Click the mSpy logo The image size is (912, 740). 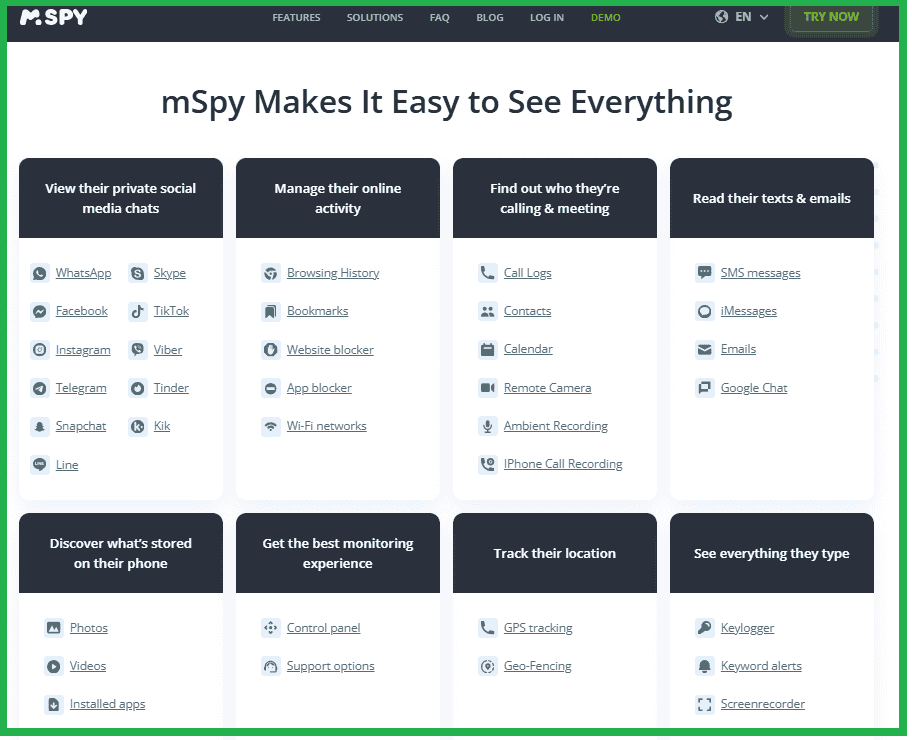(x=54, y=17)
